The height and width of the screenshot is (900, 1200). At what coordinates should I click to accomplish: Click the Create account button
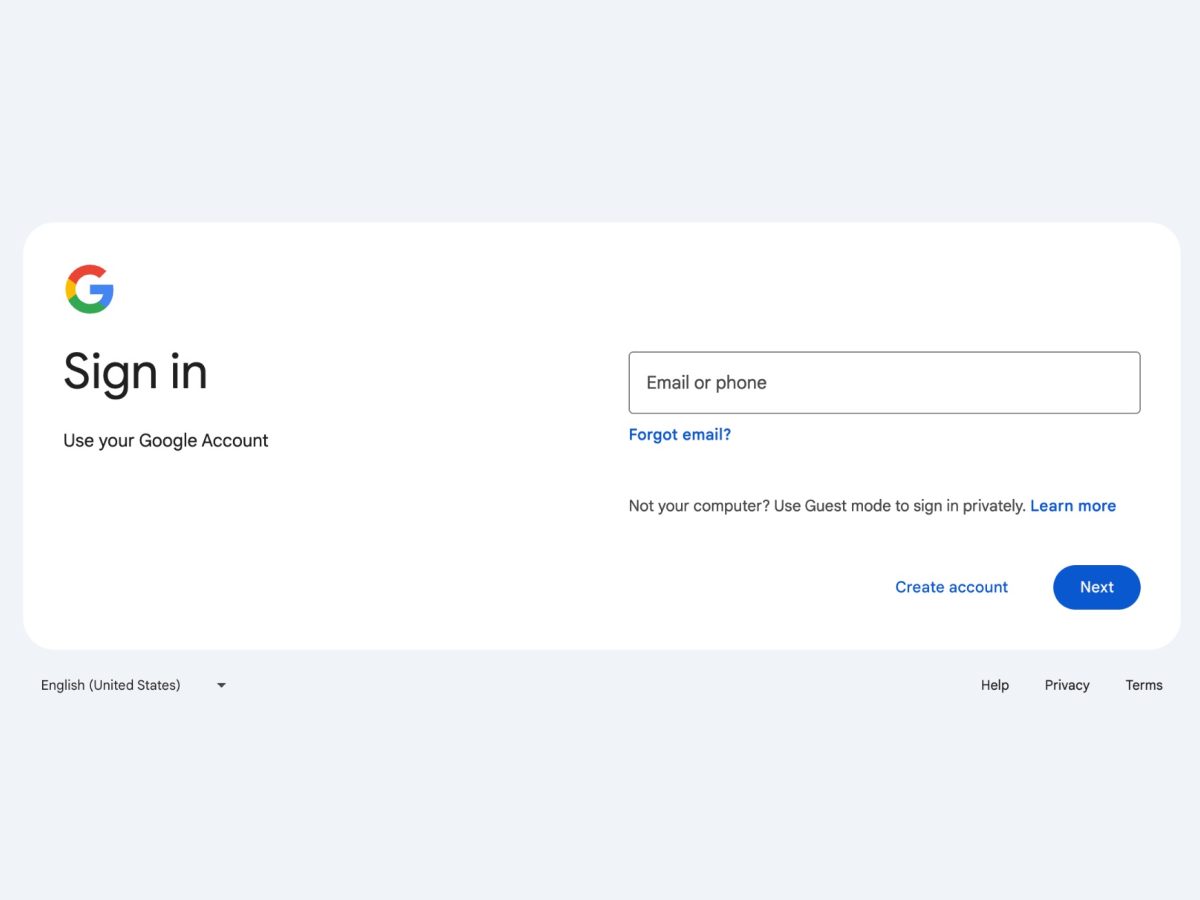click(x=951, y=587)
